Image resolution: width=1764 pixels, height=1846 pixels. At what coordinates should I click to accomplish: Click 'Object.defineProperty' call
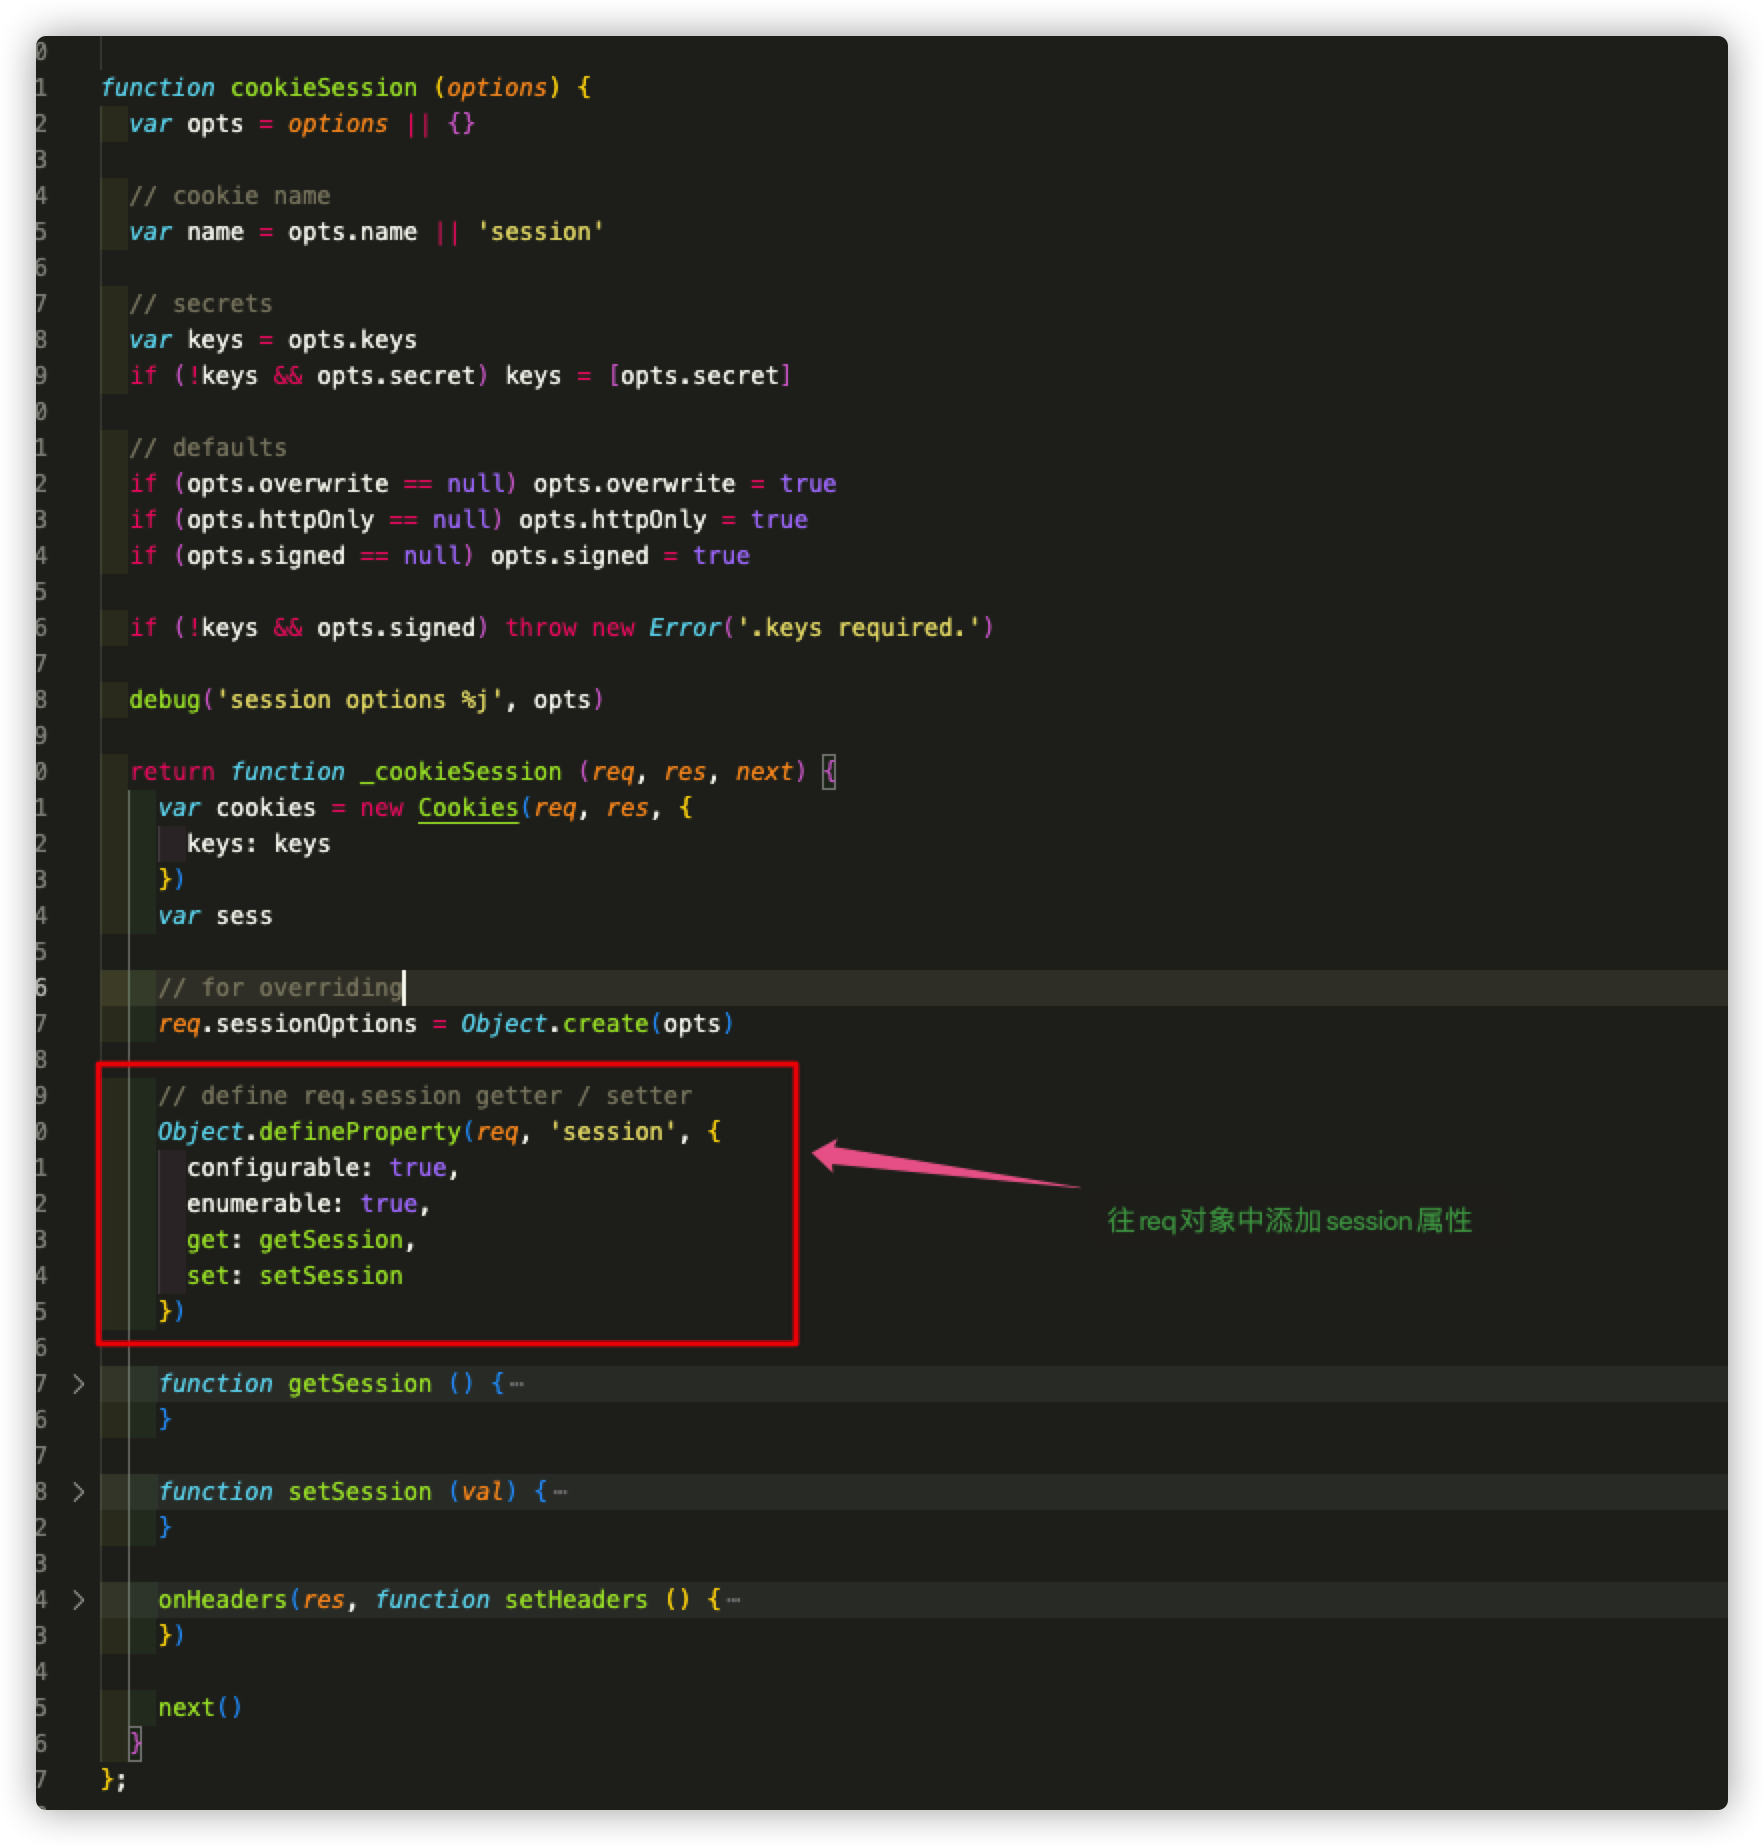pyautogui.click(x=309, y=1132)
